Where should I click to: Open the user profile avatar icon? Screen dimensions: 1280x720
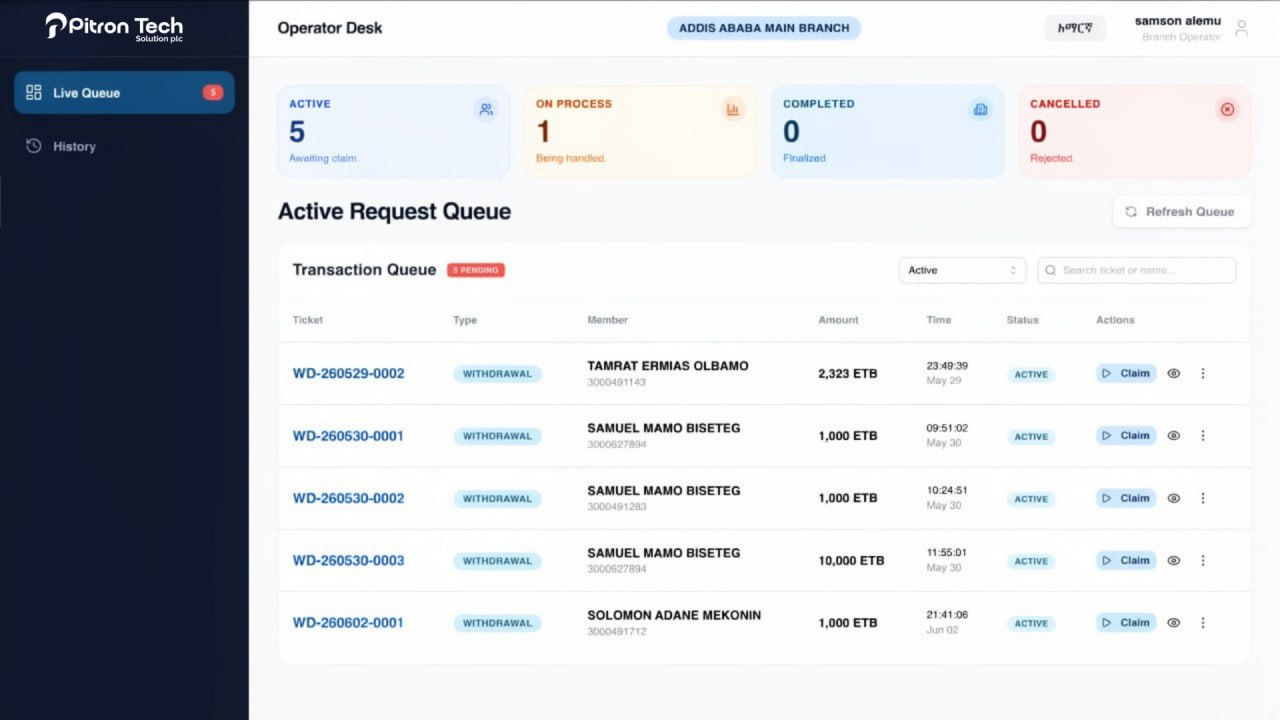click(1241, 28)
